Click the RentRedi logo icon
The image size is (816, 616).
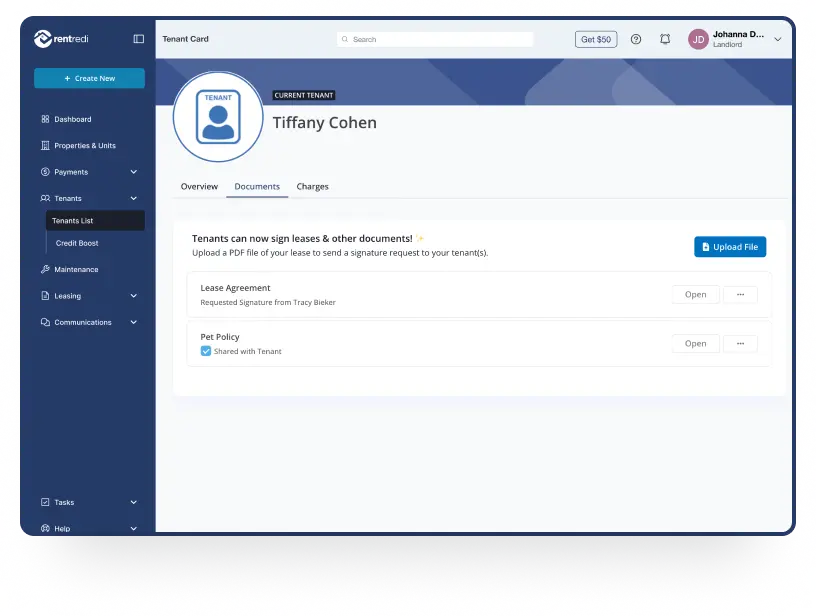(42, 39)
